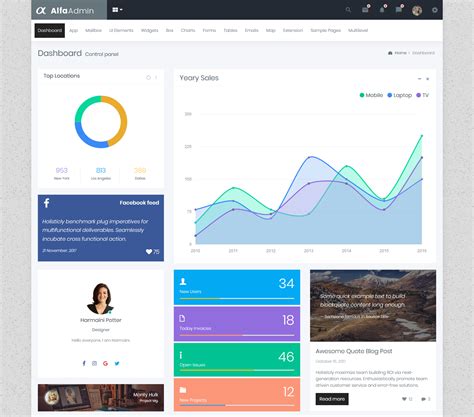Click the Today Invoices document icon
The image size is (474, 417).
[x=182, y=318]
